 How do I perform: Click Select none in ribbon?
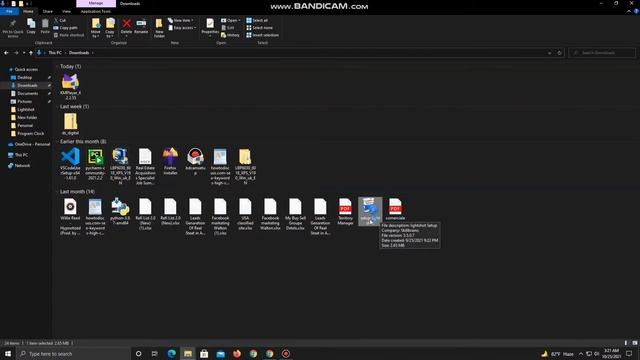tap(259, 28)
